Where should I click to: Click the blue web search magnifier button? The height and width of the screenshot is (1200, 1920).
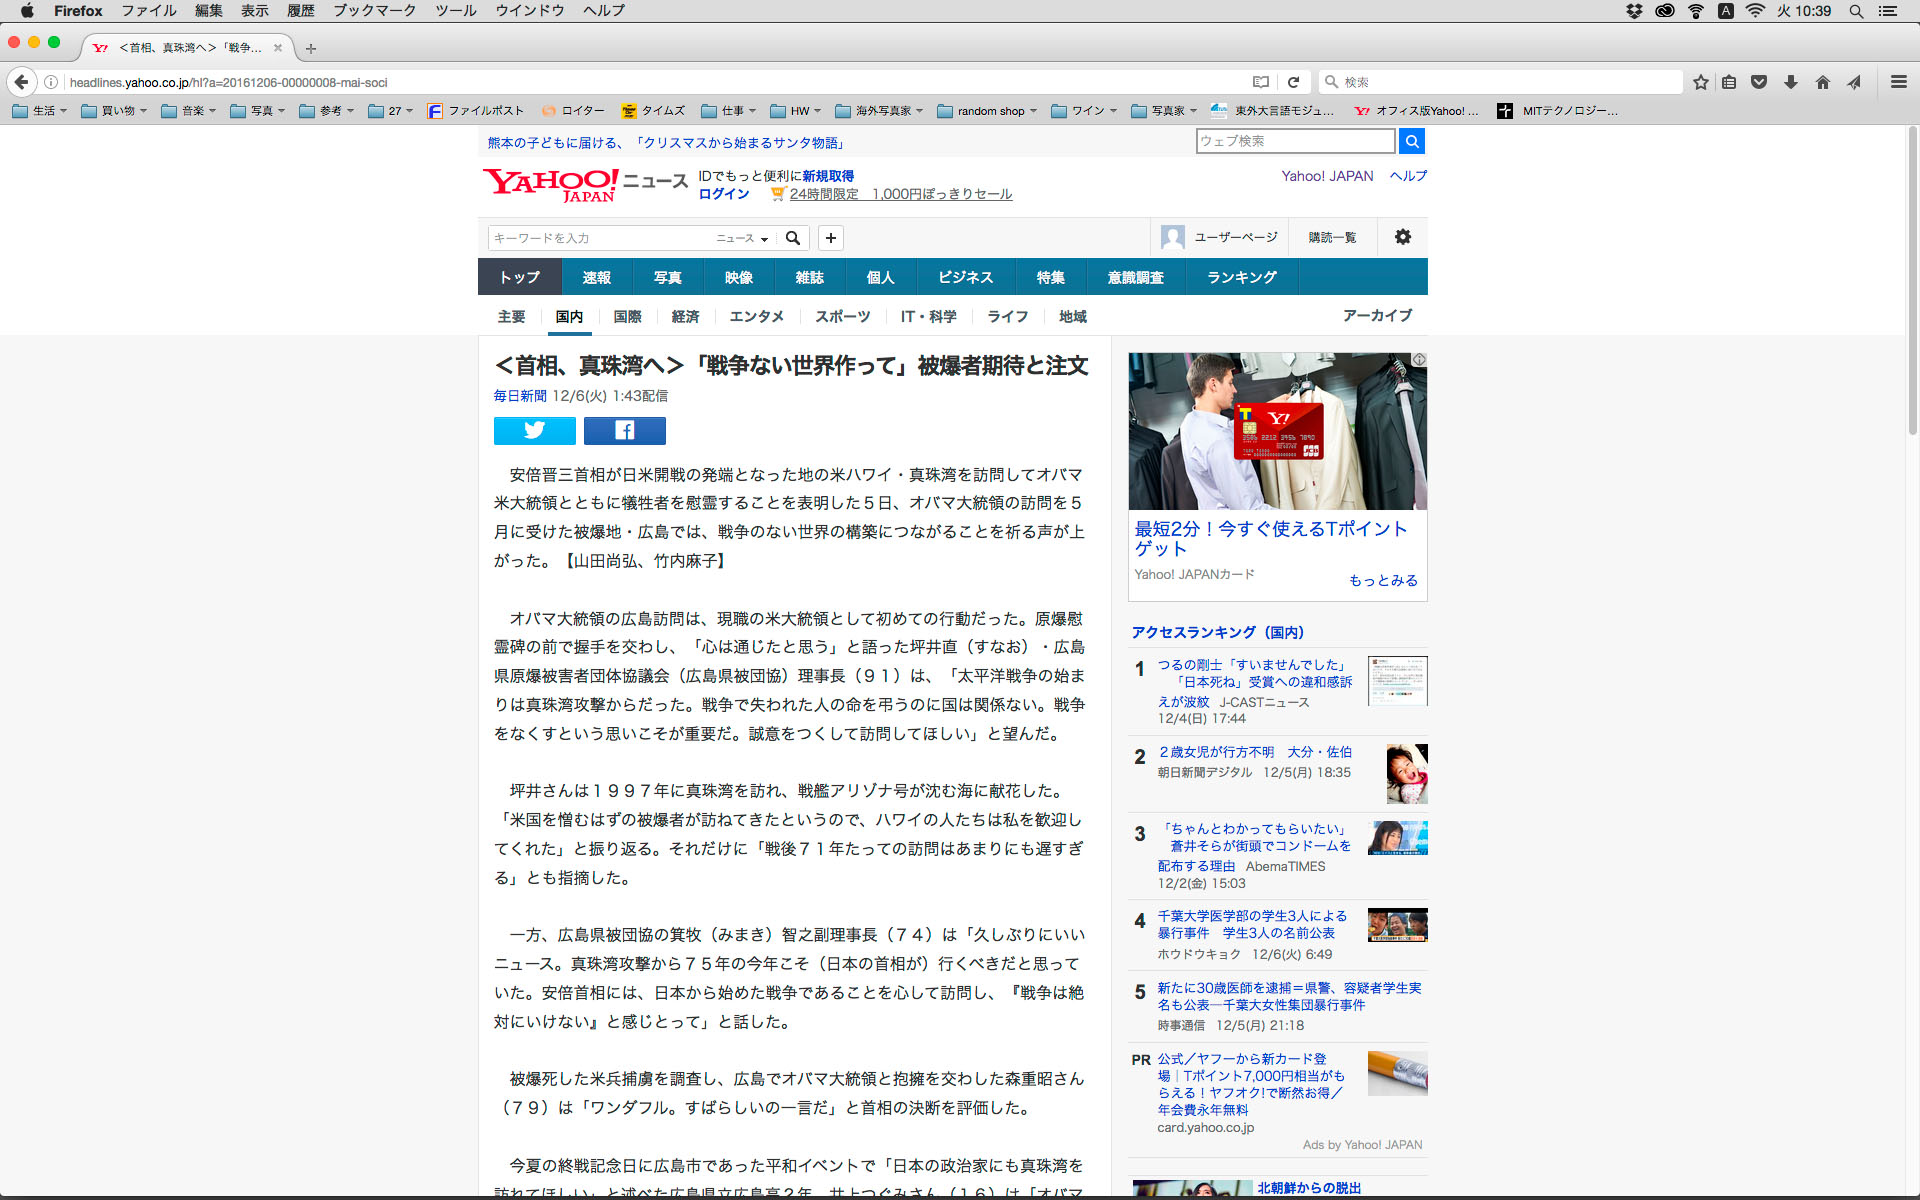(x=1411, y=141)
